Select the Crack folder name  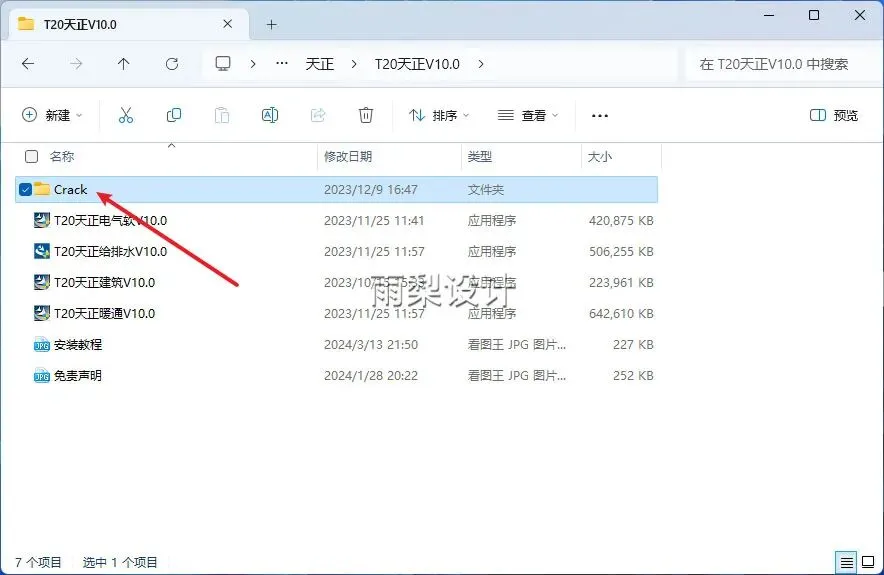[x=70, y=189]
